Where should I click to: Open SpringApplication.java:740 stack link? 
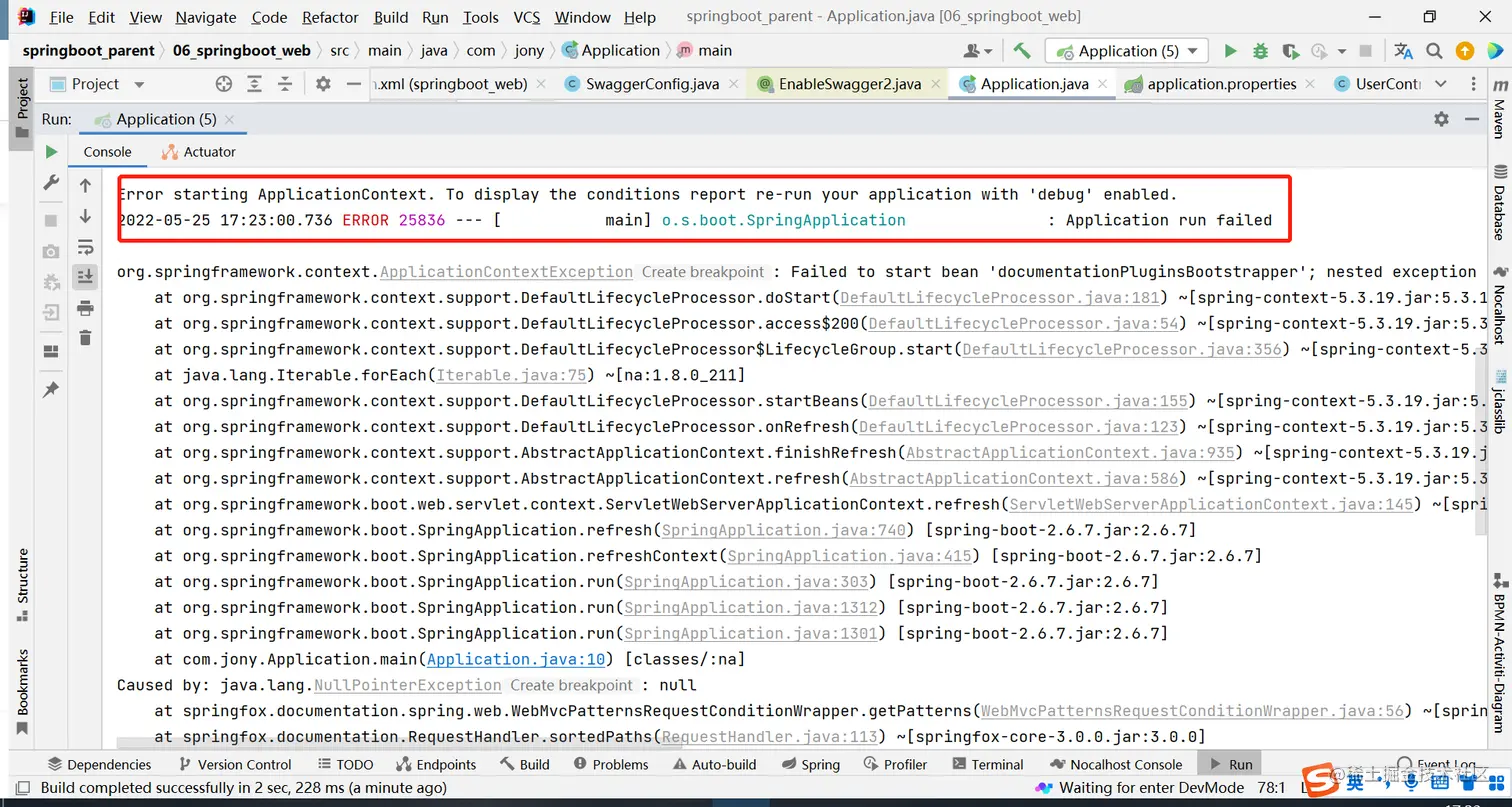click(x=784, y=530)
